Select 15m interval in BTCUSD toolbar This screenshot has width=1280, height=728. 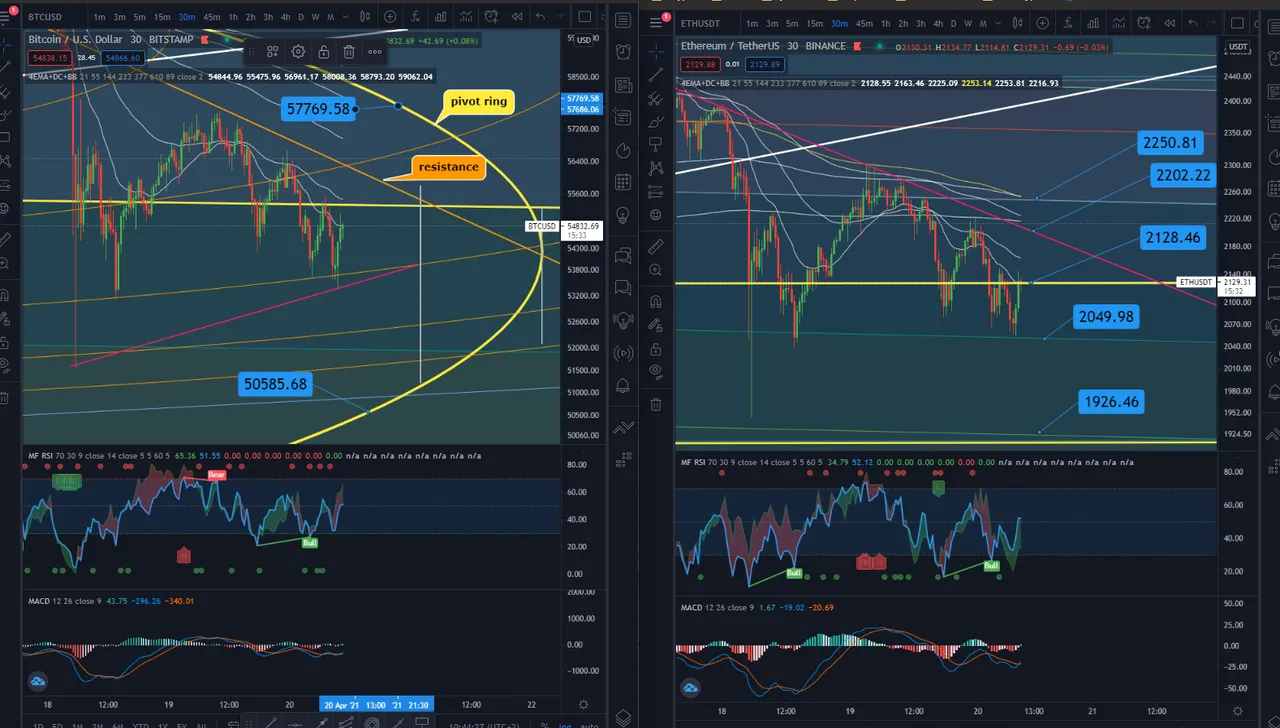(x=162, y=17)
